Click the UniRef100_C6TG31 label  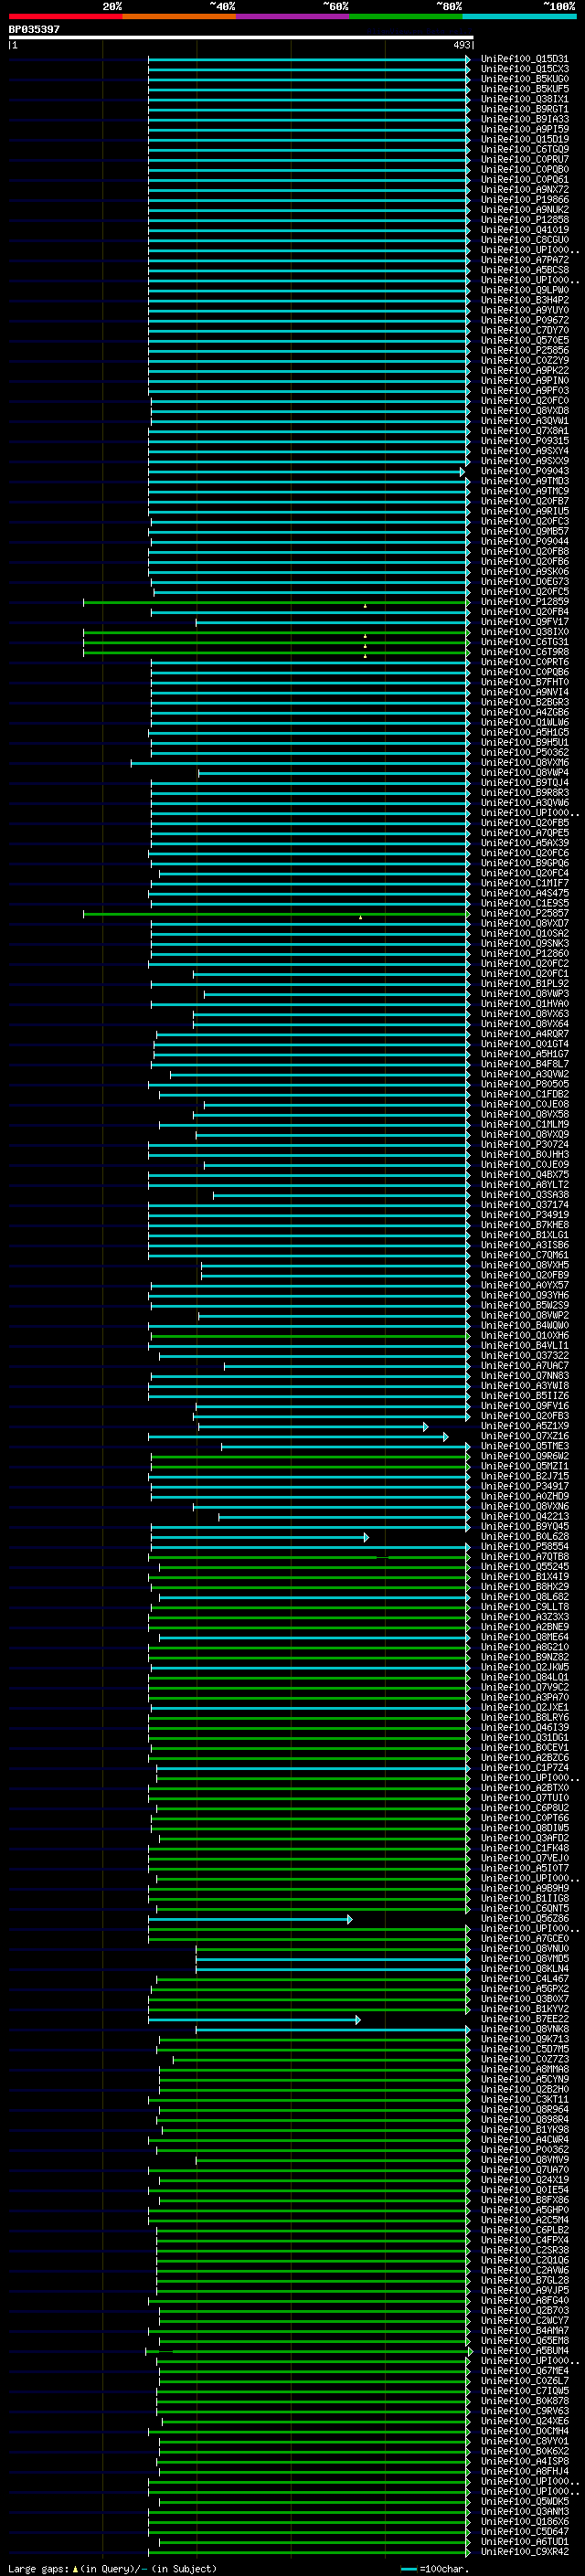[x=524, y=642]
